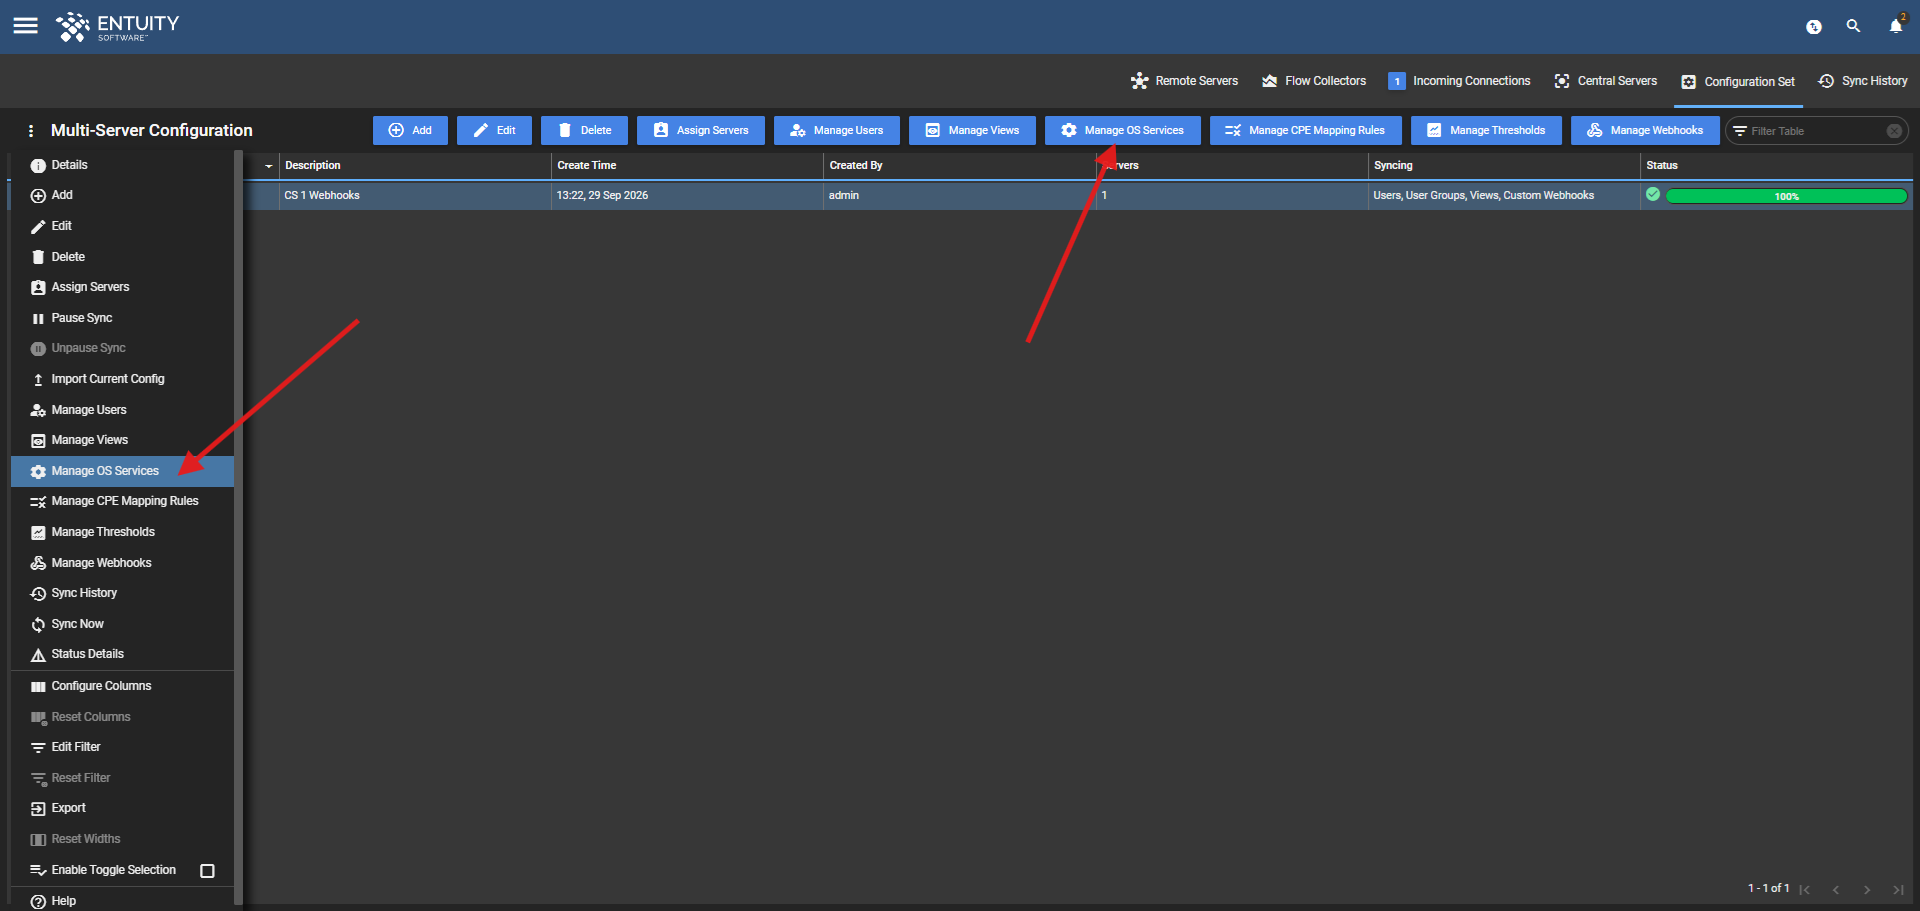1920x911 pixels.
Task: Tick the Enable Toggle Selection checkbox
Action: tap(207, 871)
